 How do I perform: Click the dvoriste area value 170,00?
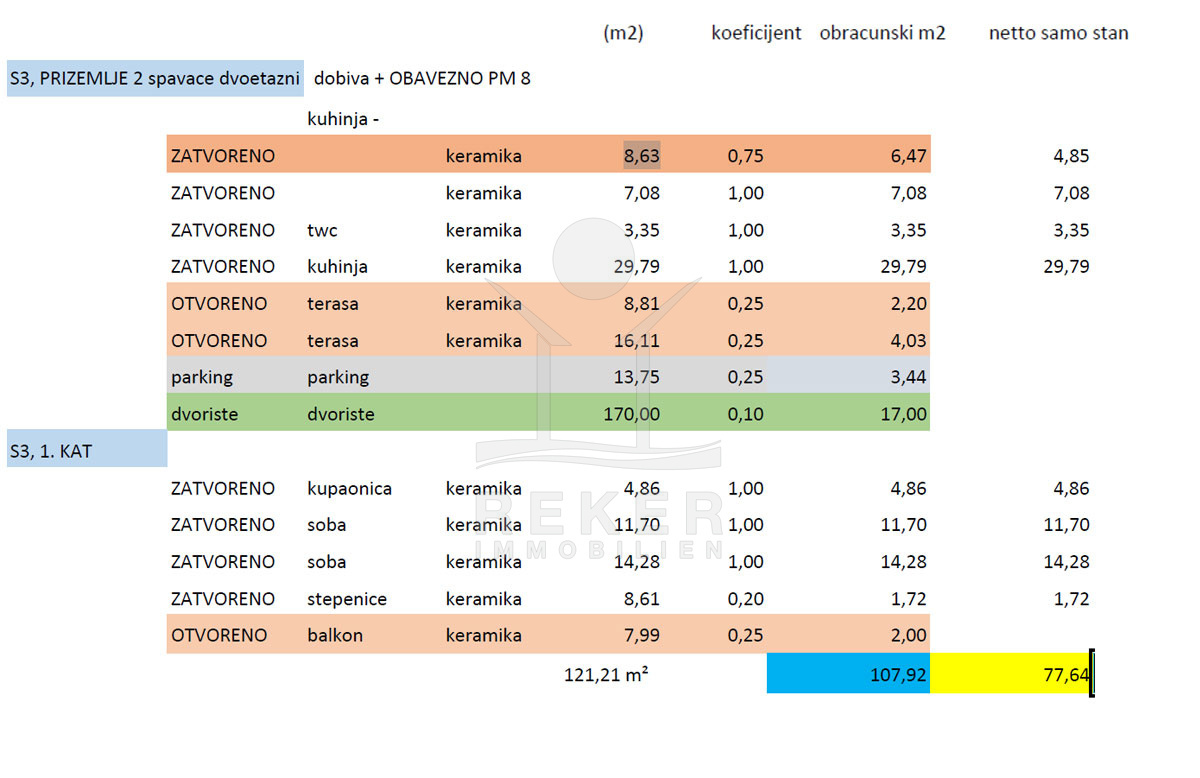(x=631, y=414)
